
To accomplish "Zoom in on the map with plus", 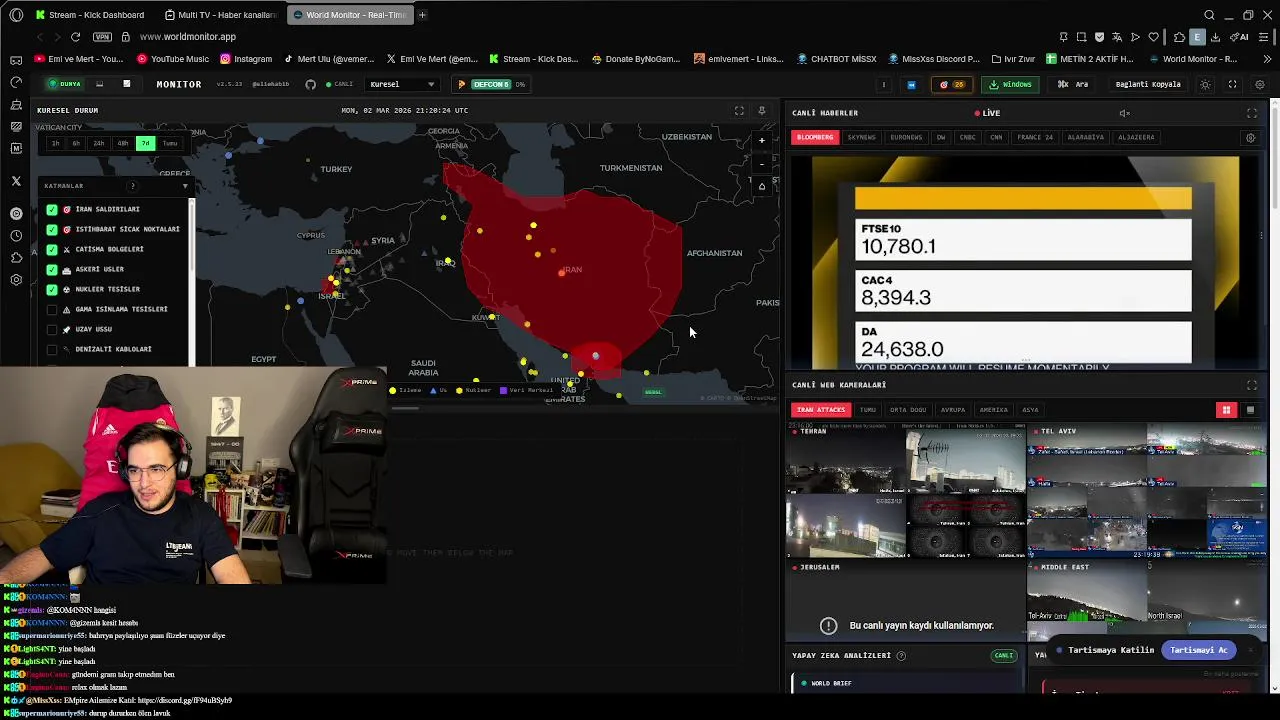I will (x=762, y=141).
